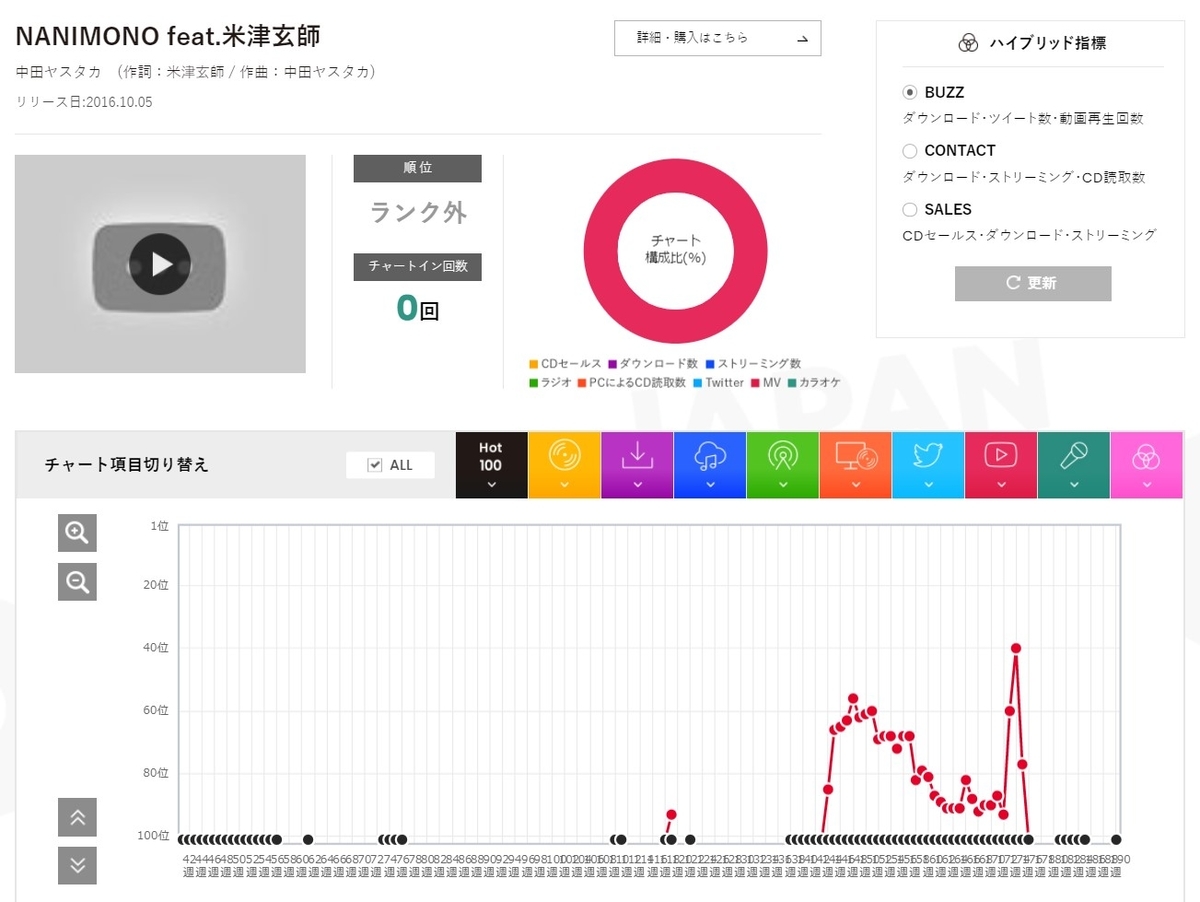The height and width of the screenshot is (902, 1200).
Task: Select the karaoke microphone chart icon
Action: 1074,465
